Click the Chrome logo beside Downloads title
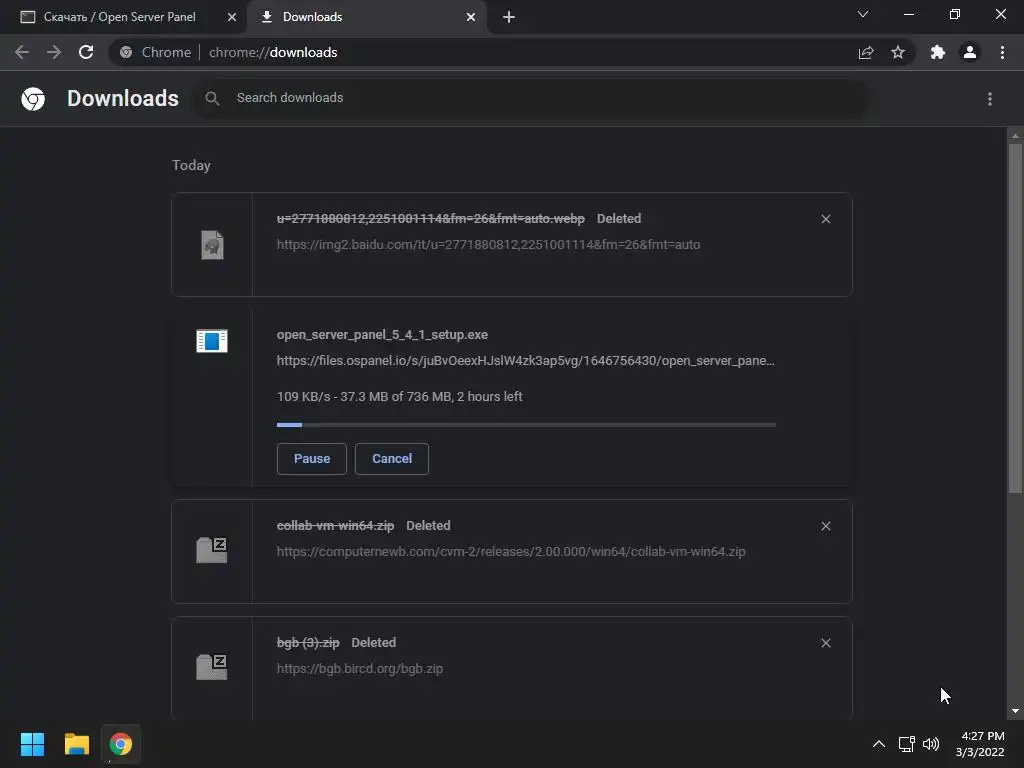The width and height of the screenshot is (1024, 768). point(33,99)
